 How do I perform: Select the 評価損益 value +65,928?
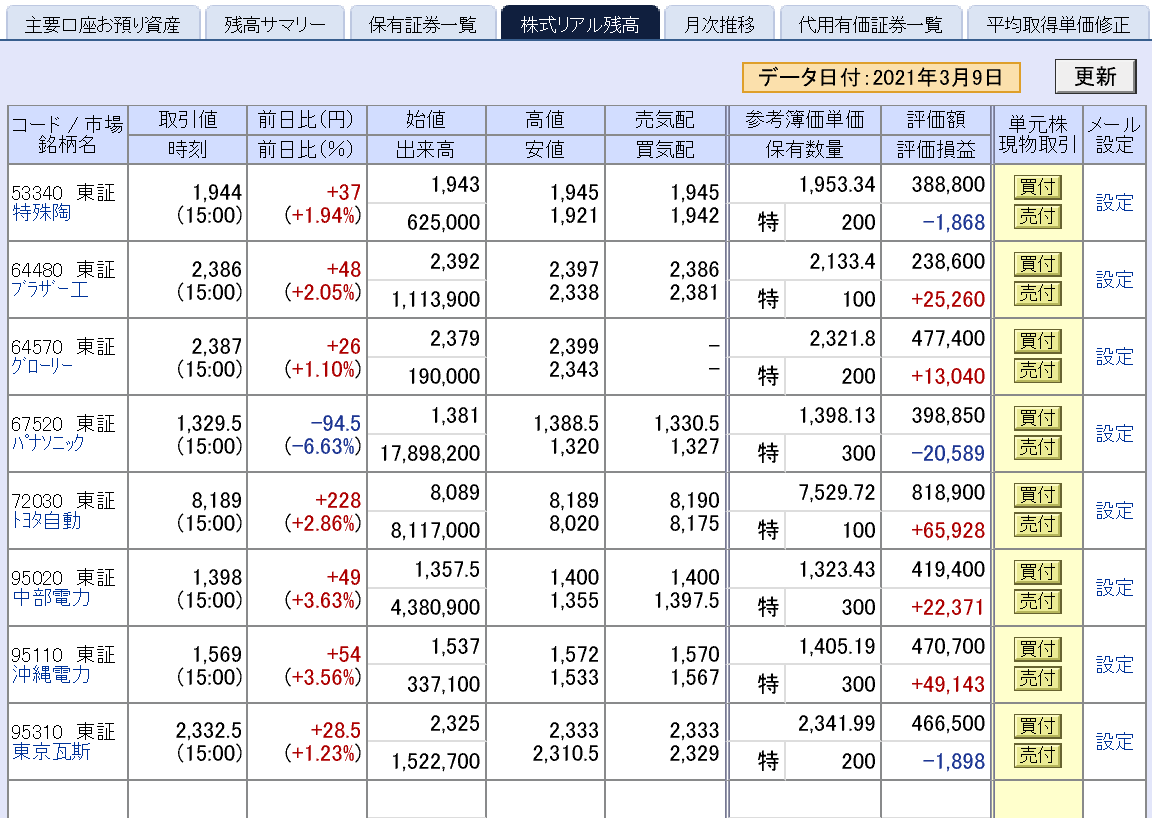948,530
